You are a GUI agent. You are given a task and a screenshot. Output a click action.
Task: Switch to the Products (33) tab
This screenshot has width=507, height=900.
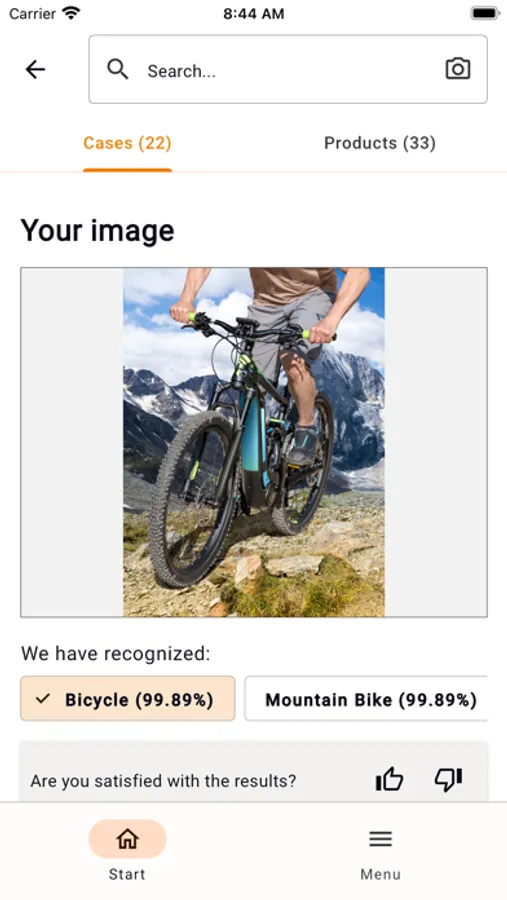(x=380, y=143)
